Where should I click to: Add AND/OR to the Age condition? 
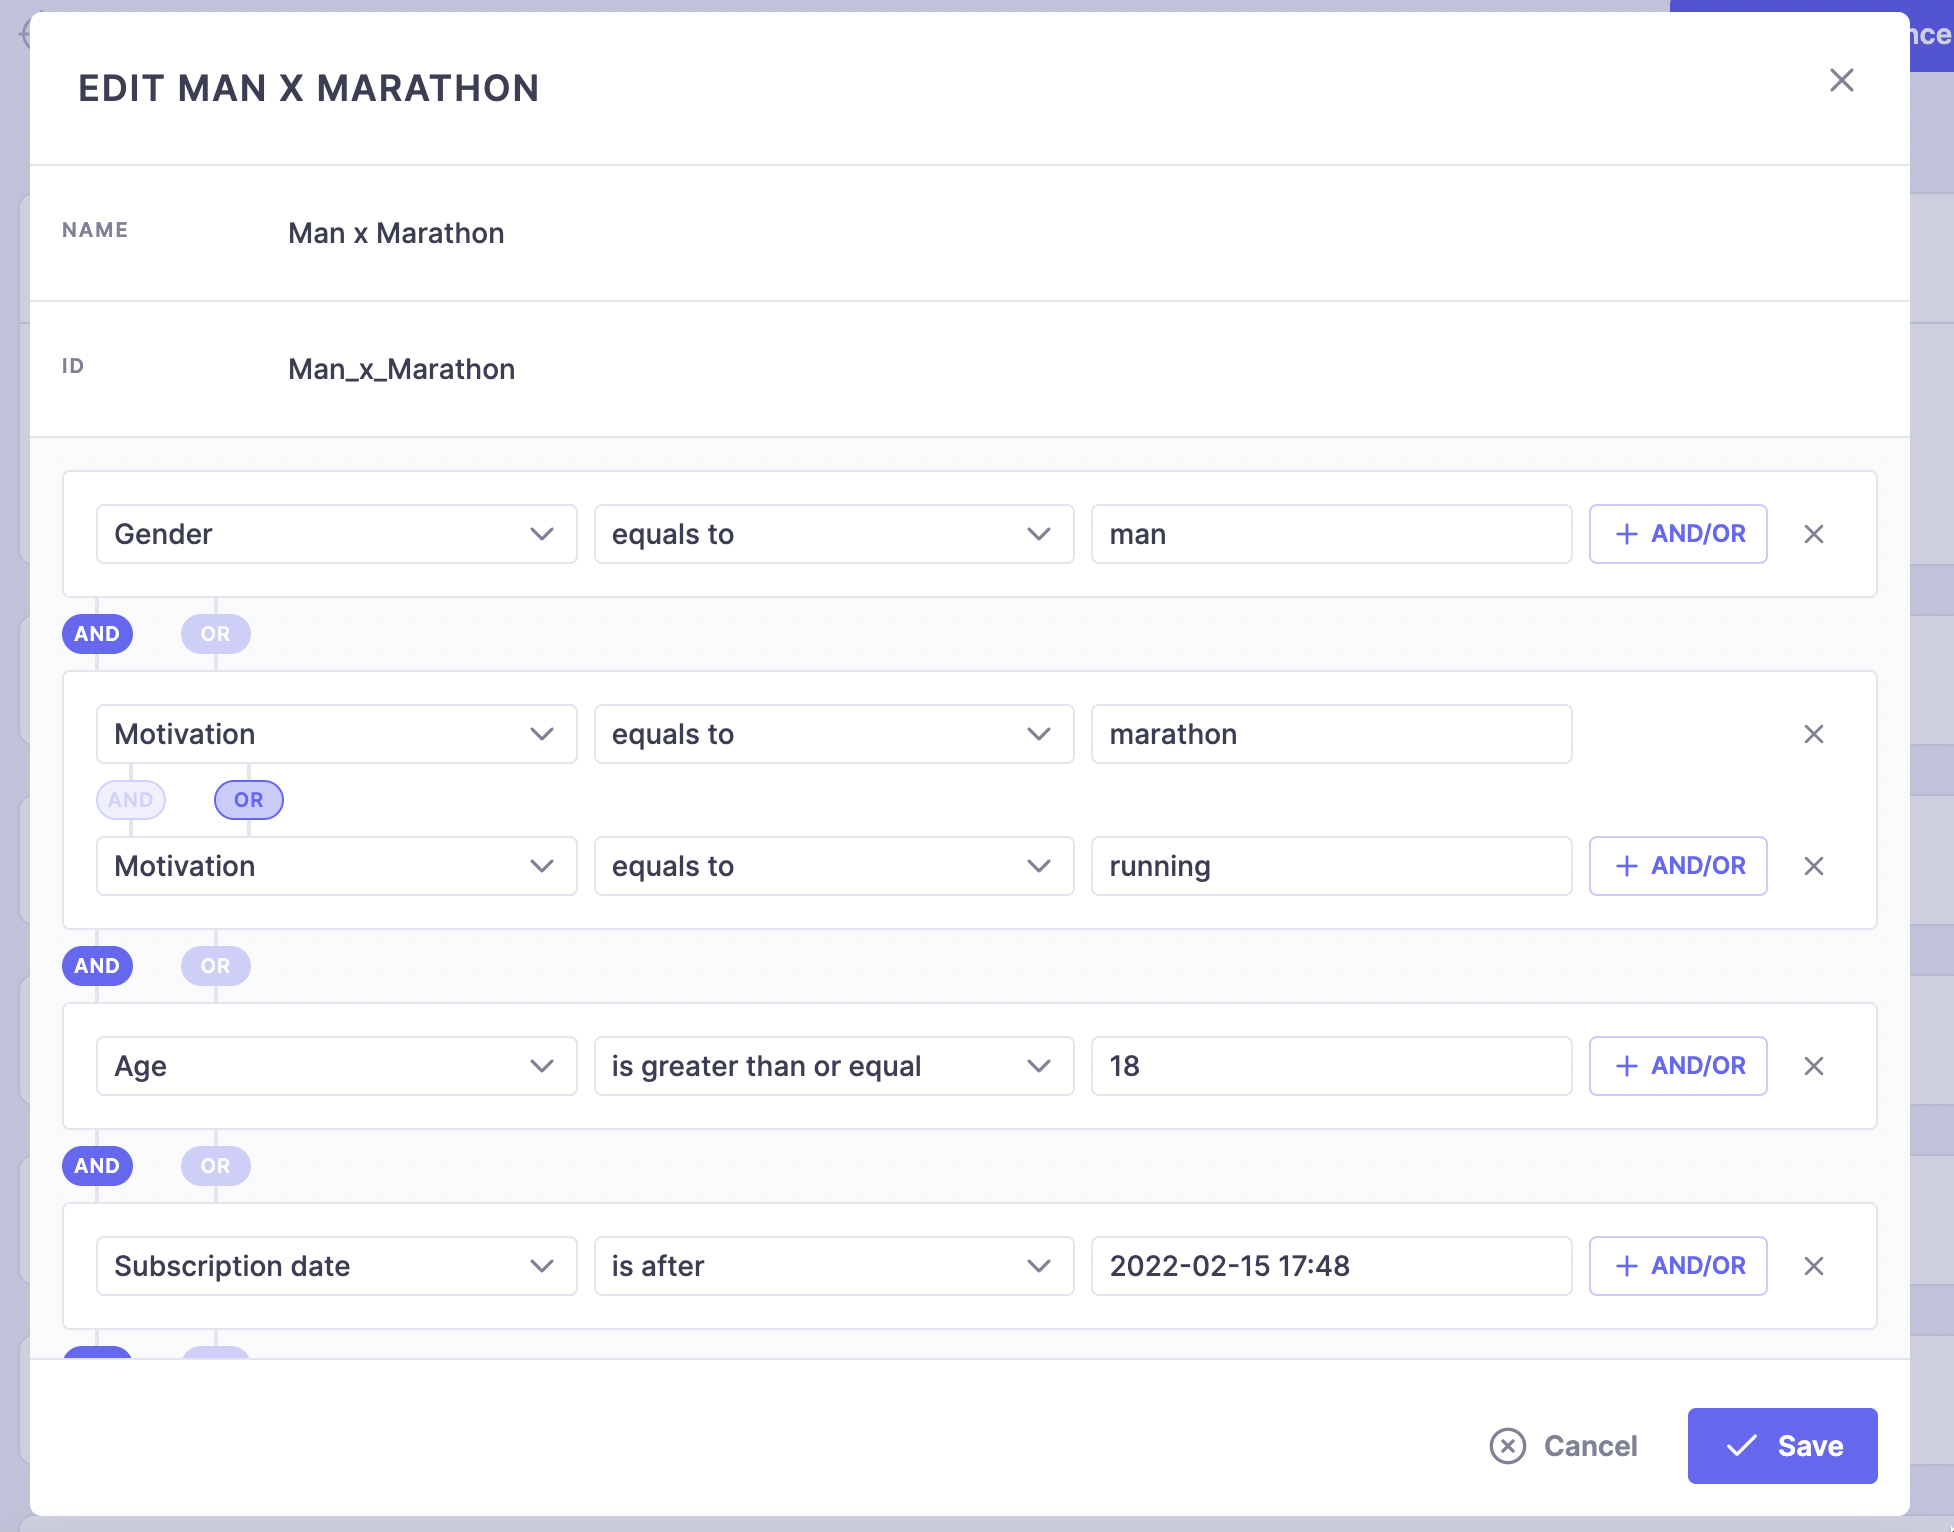[1678, 1066]
